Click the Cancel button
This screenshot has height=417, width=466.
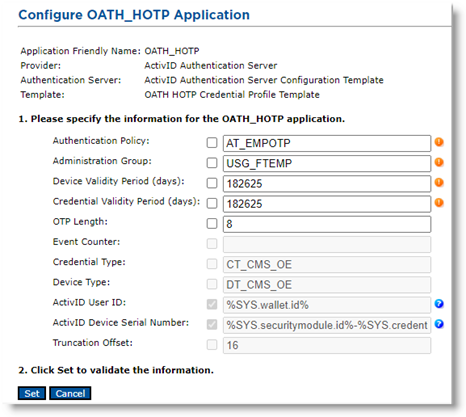70,393
